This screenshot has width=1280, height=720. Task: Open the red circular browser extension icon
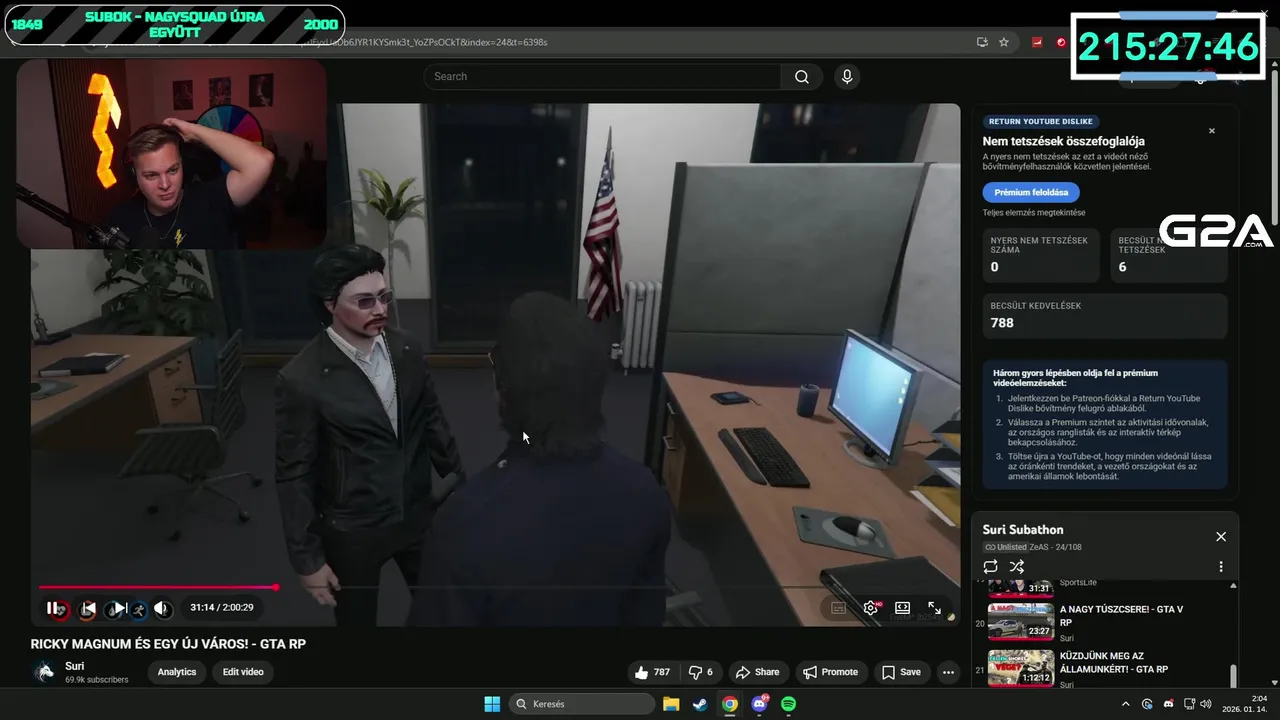tap(1061, 42)
